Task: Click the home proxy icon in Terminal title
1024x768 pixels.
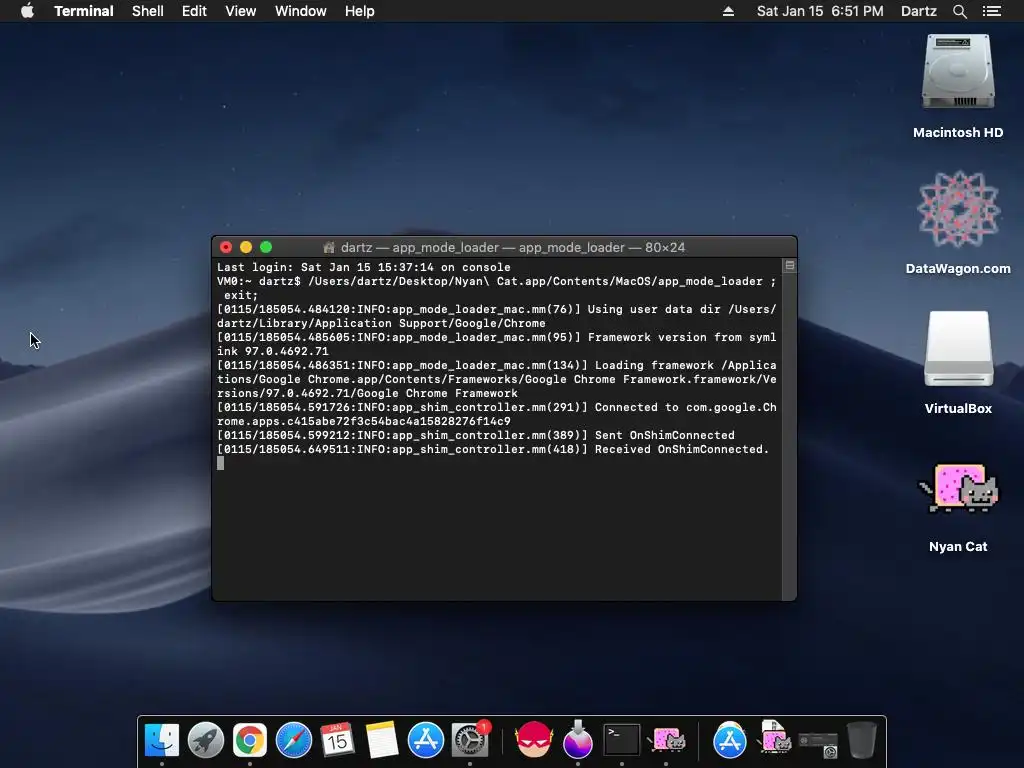Action: click(x=329, y=248)
